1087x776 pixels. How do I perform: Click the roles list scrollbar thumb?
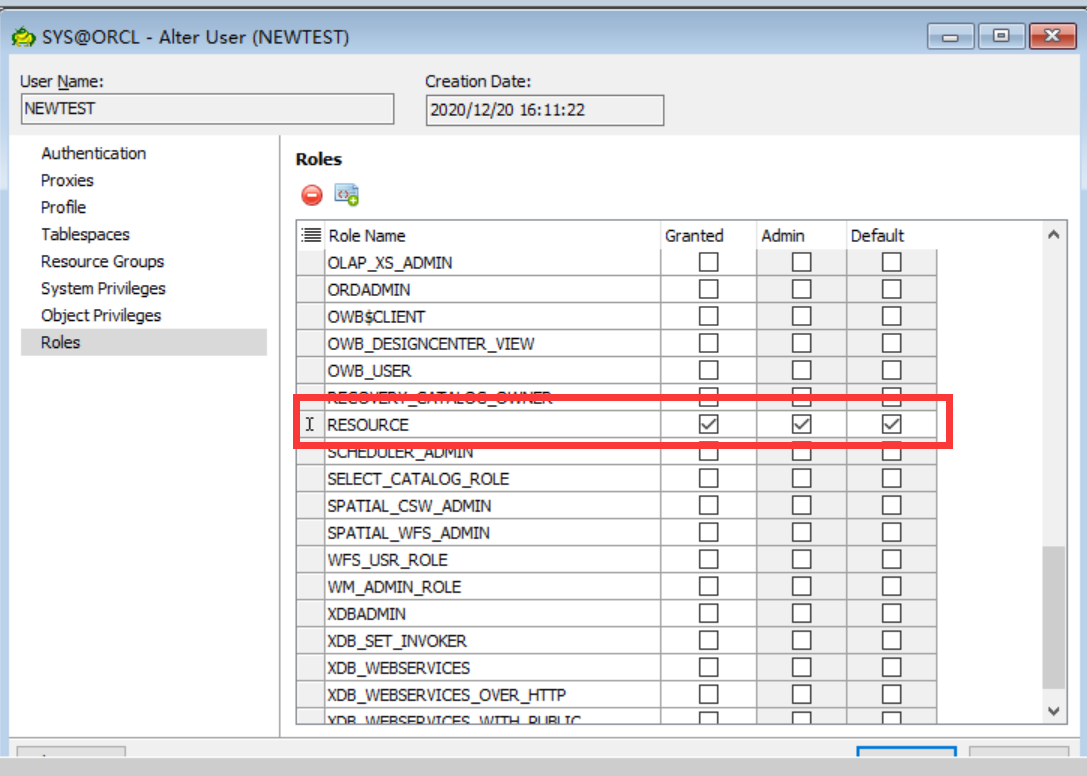(1054, 617)
